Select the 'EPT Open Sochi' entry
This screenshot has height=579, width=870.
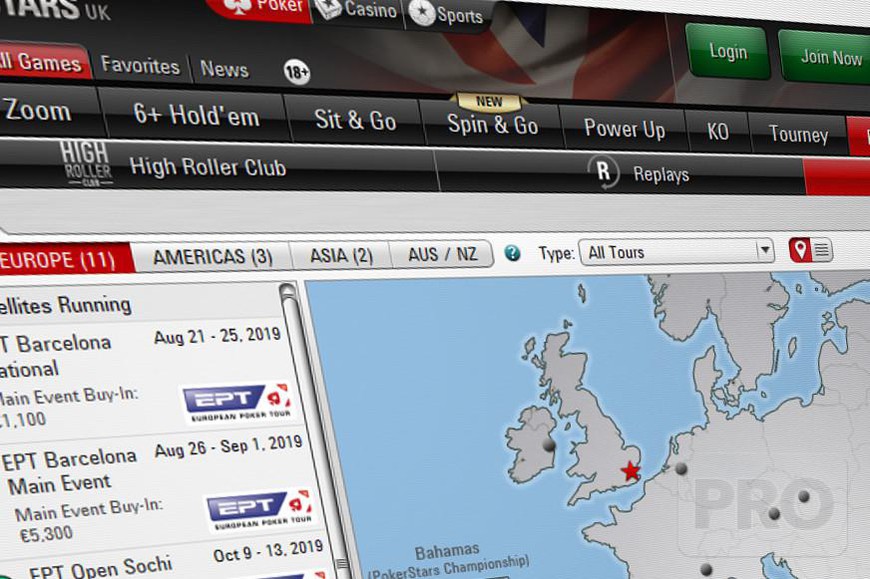pos(100,569)
